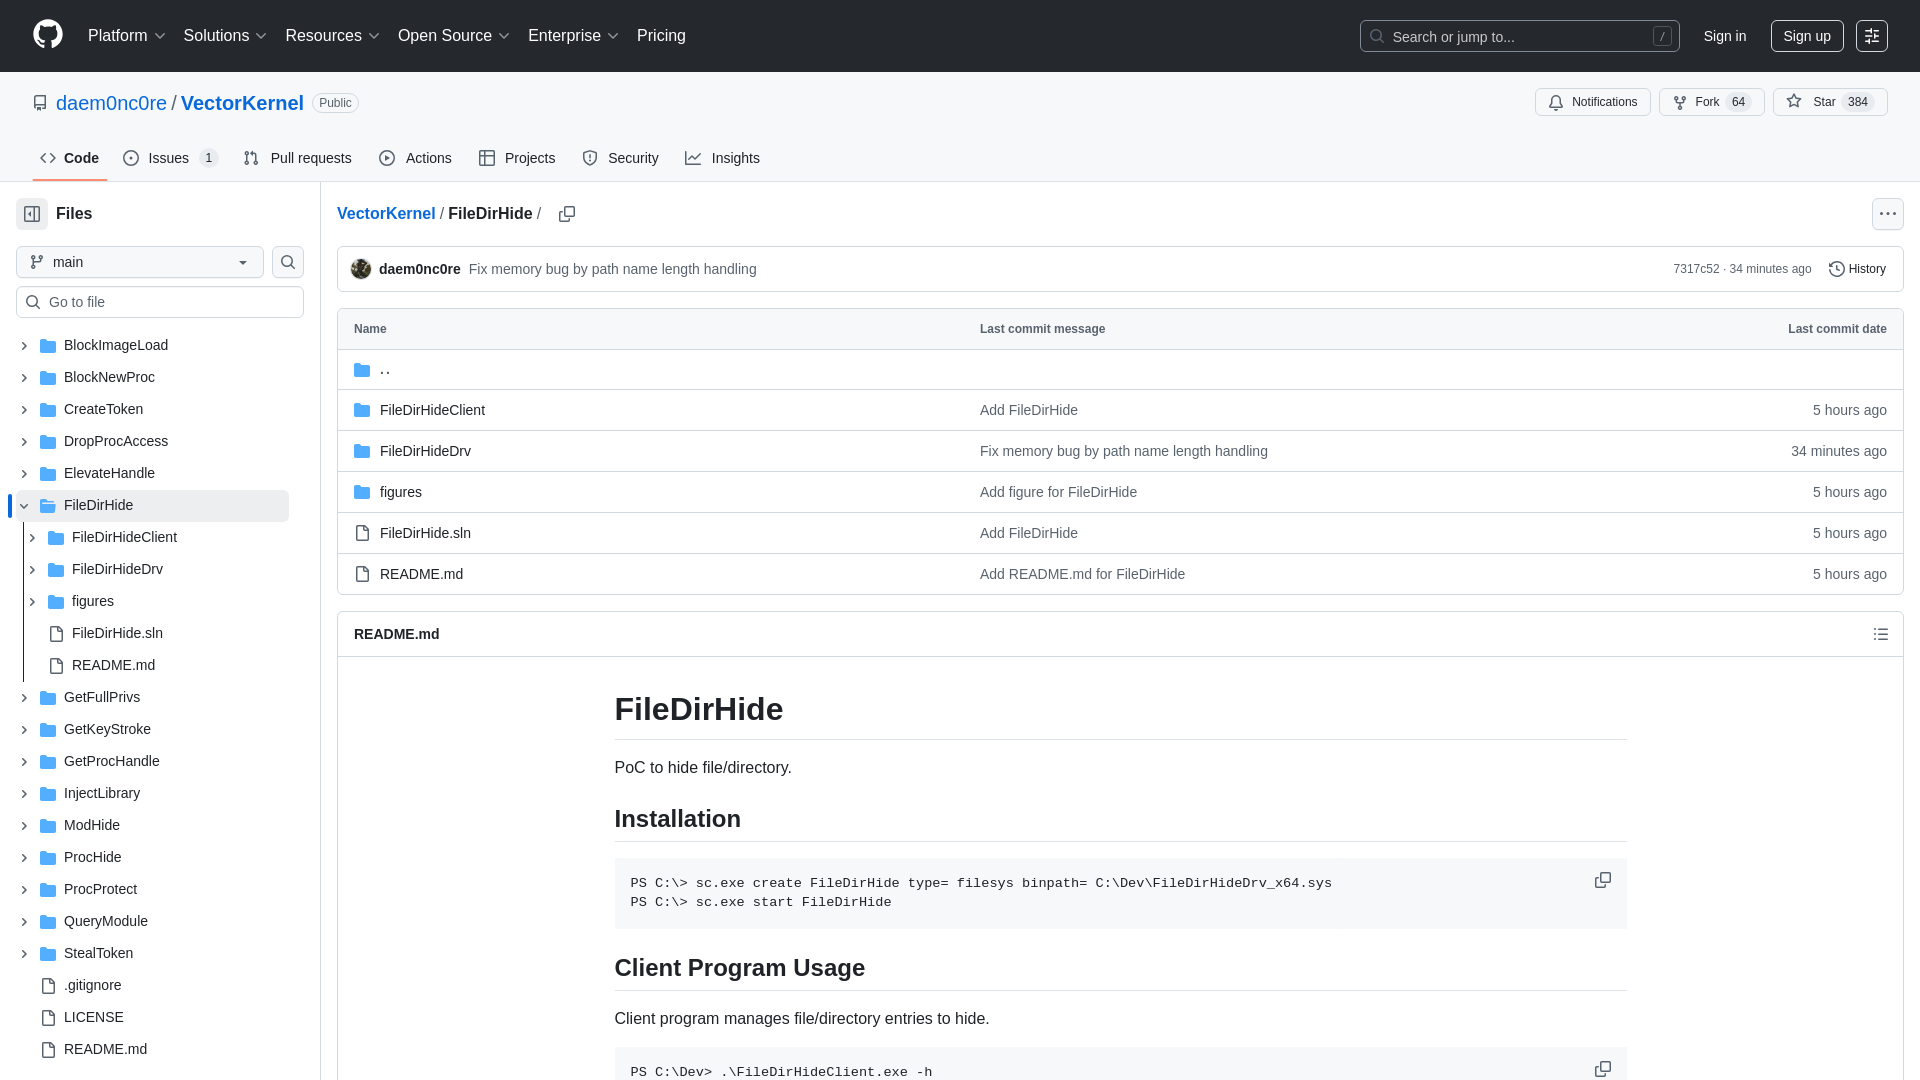Open the FileDirHideClient folder in the table

(432, 410)
